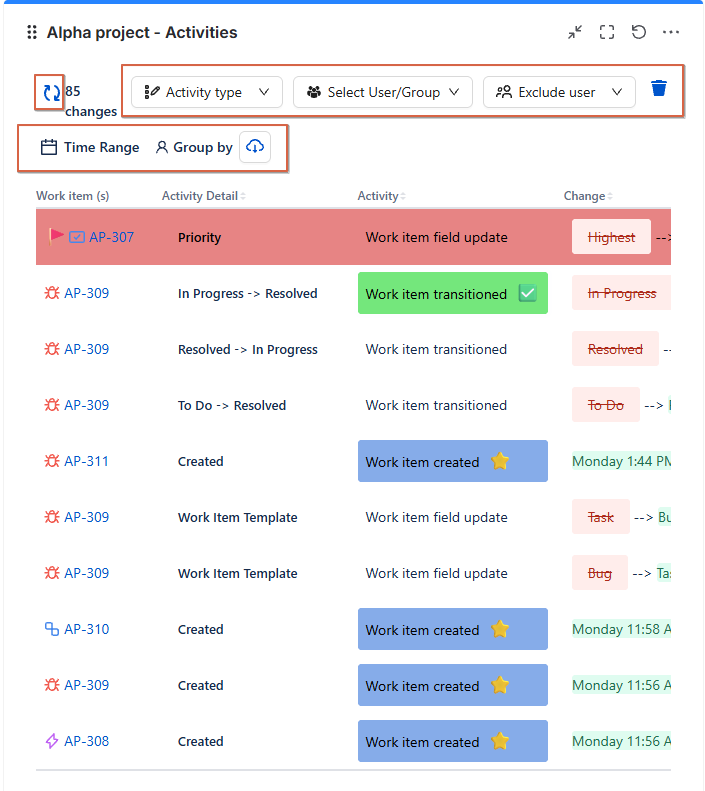Click the star on AP-311 Work item created
The width and height of the screenshot is (705, 791).
[x=500, y=461]
